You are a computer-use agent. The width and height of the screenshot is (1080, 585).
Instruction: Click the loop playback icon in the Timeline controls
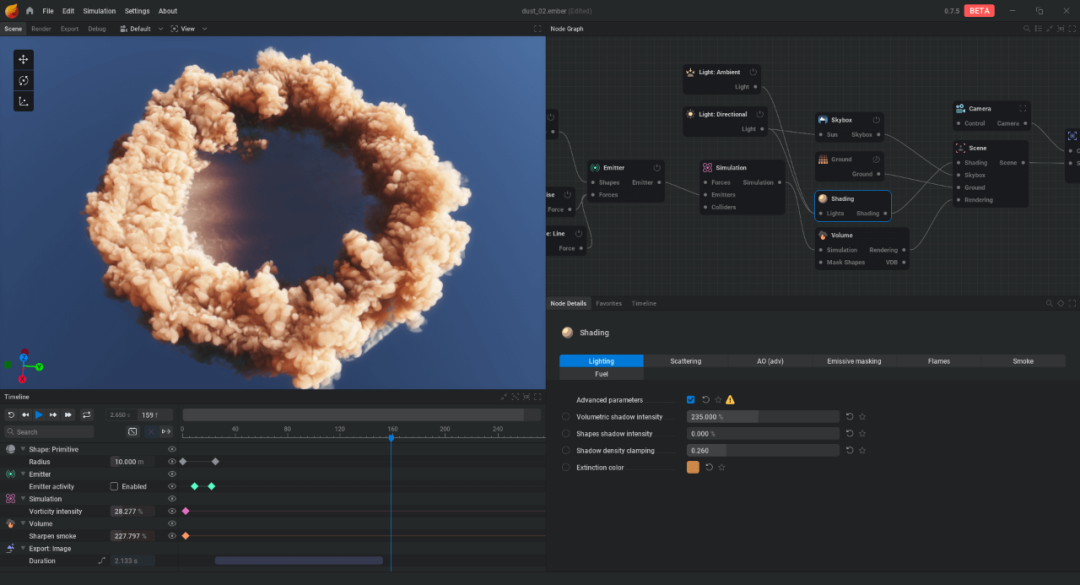coord(87,413)
